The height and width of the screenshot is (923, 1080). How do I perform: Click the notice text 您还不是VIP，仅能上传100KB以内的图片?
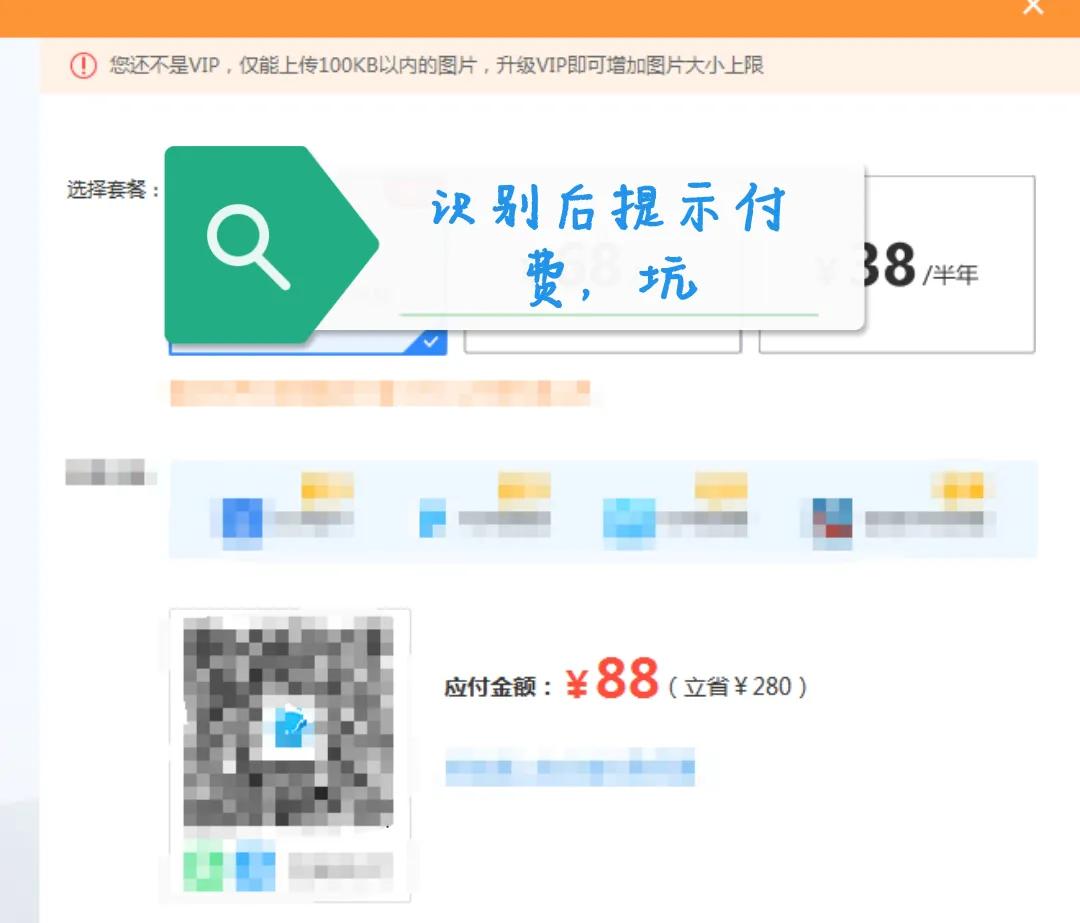point(293,65)
